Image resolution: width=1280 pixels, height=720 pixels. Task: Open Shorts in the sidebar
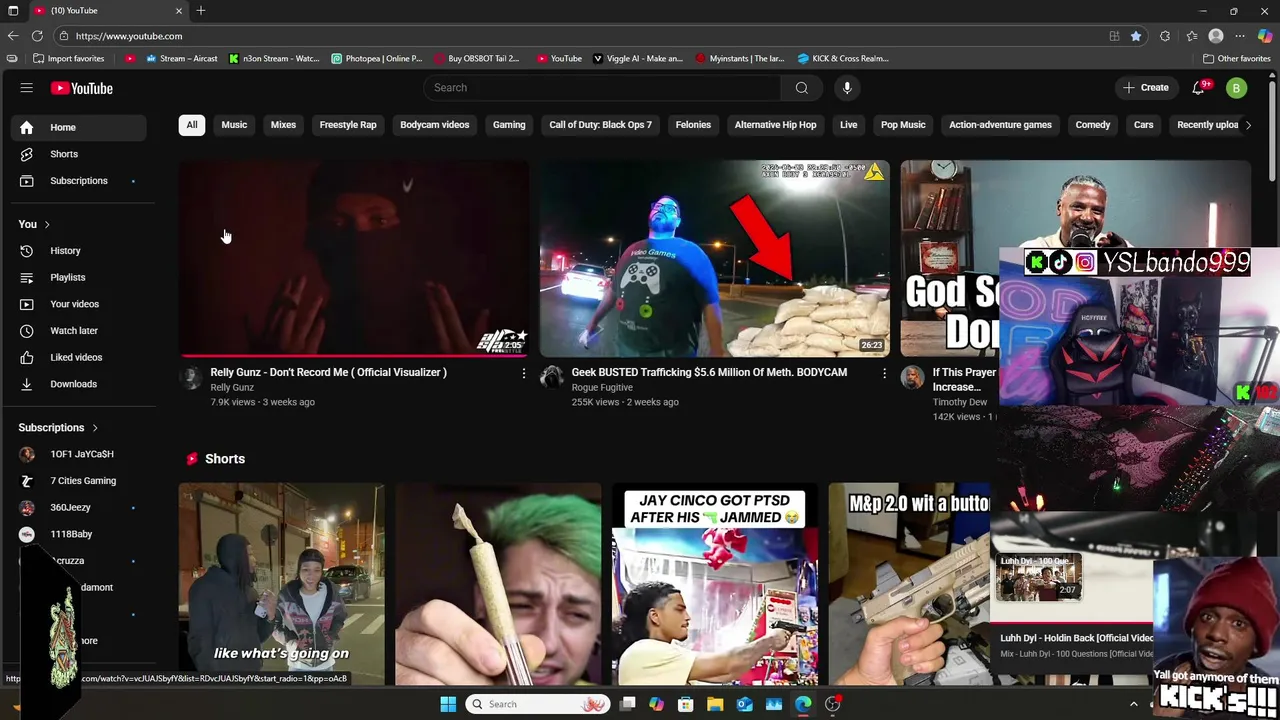click(79, 154)
